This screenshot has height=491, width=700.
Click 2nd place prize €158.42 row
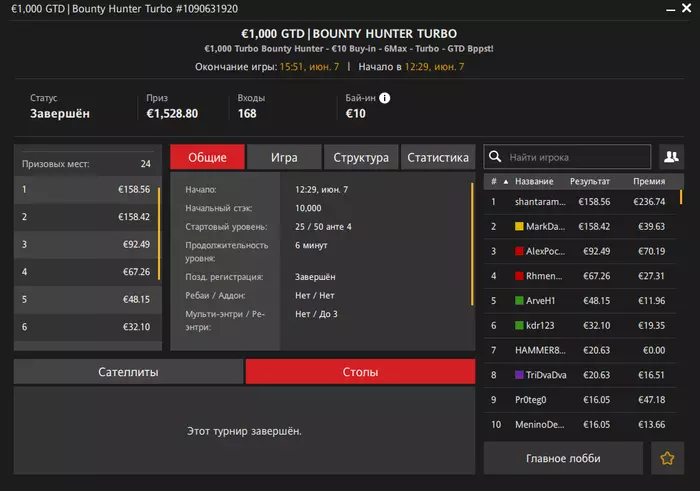86,217
